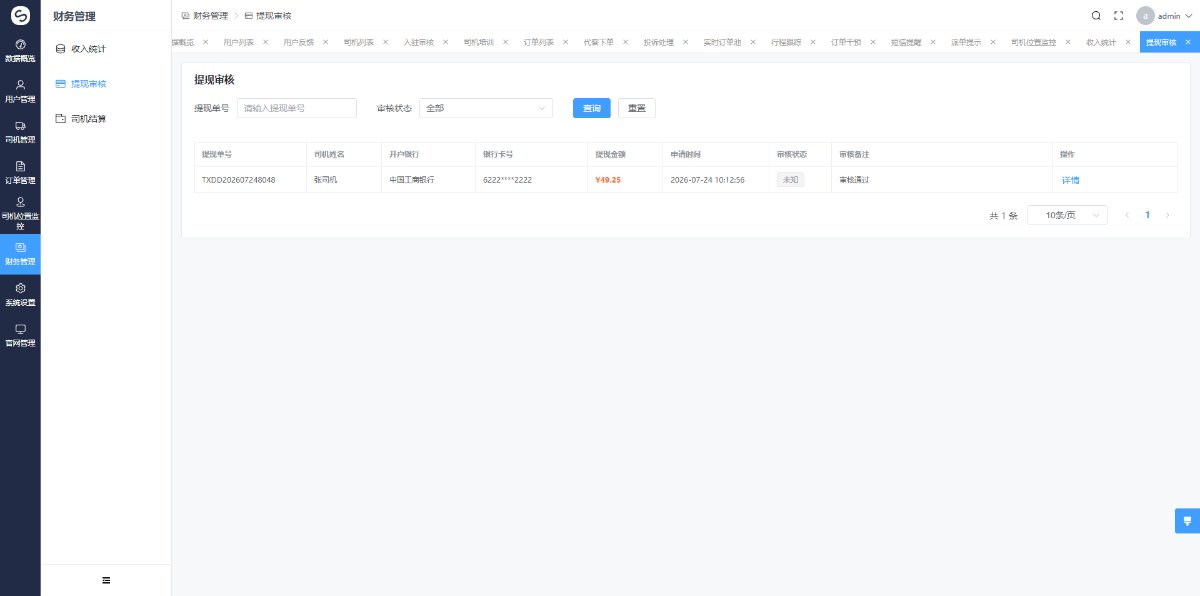Close the 收入统计 tab
Screen dimensions: 1200x596
click(x=1128, y=42)
